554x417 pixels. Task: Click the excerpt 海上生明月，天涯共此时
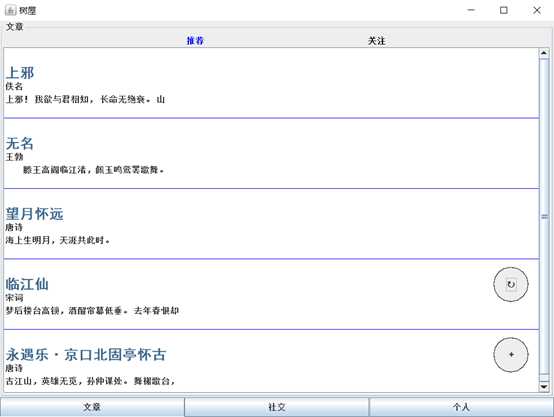[58, 240]
